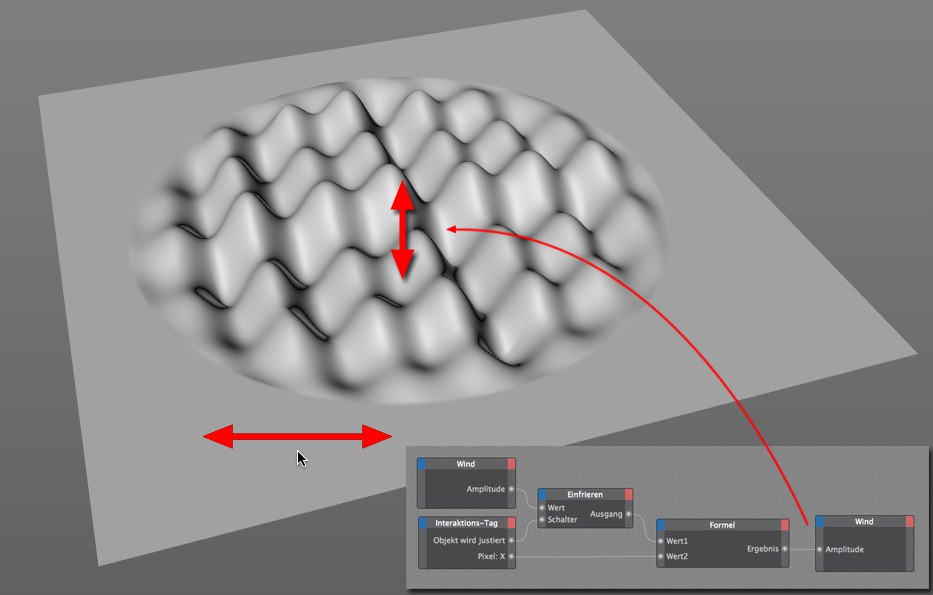Image resolution: width=933 pixels, height=595 pixels.
Task: Select the Schalter input port on Einfrieren
Action: coord(542,520)
